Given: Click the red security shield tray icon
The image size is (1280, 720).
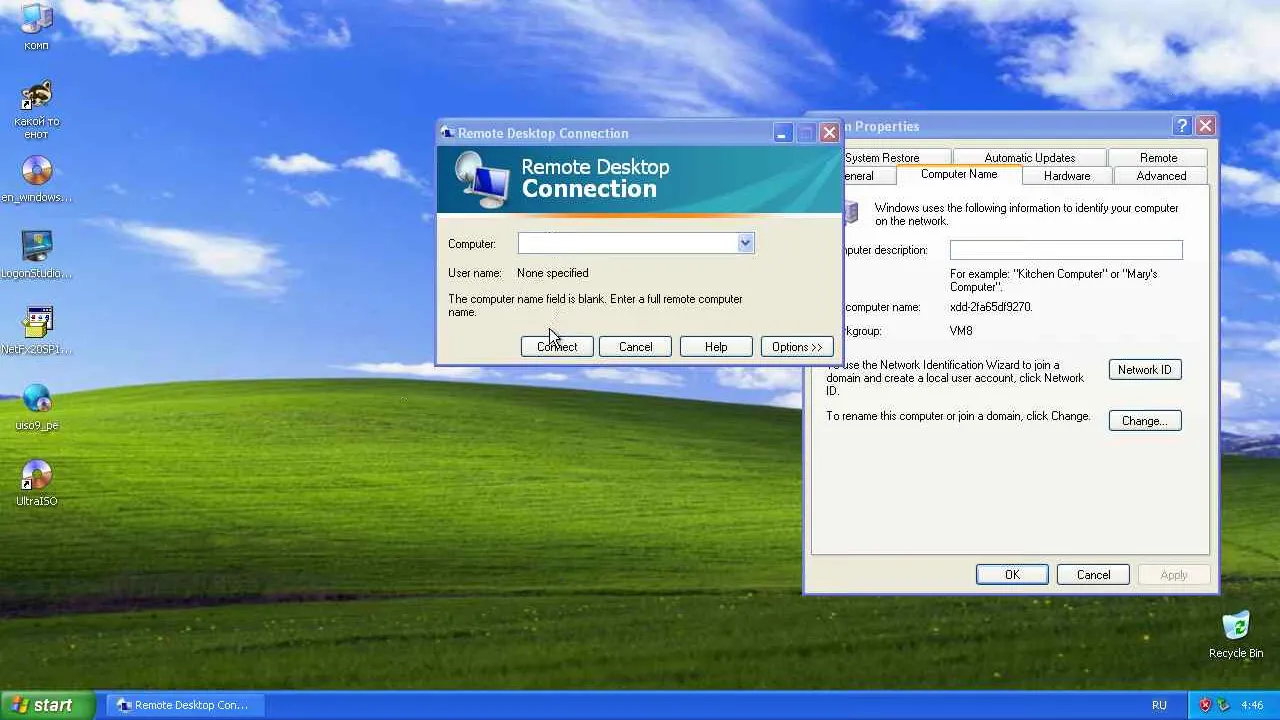Looking at the screenshot, I should (1205, 705).
